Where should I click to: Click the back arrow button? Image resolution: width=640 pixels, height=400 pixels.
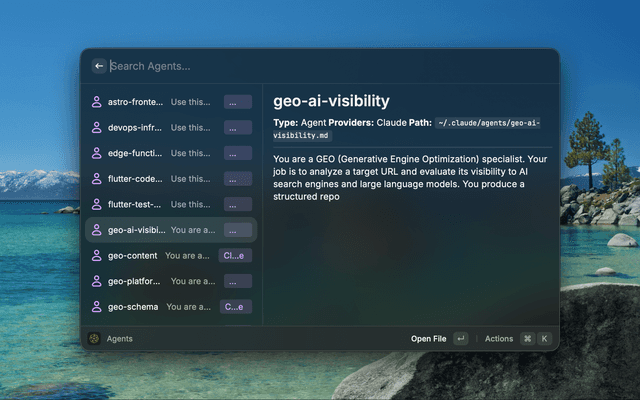(x=99, y=66)
